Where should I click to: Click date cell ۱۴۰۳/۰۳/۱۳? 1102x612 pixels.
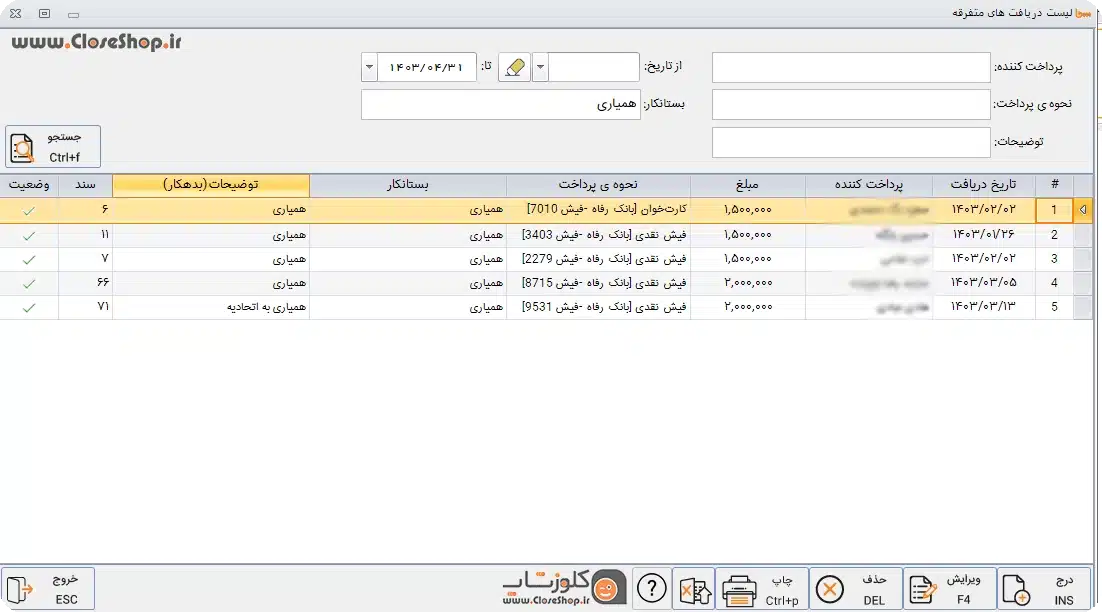click(x=983, y=306)
